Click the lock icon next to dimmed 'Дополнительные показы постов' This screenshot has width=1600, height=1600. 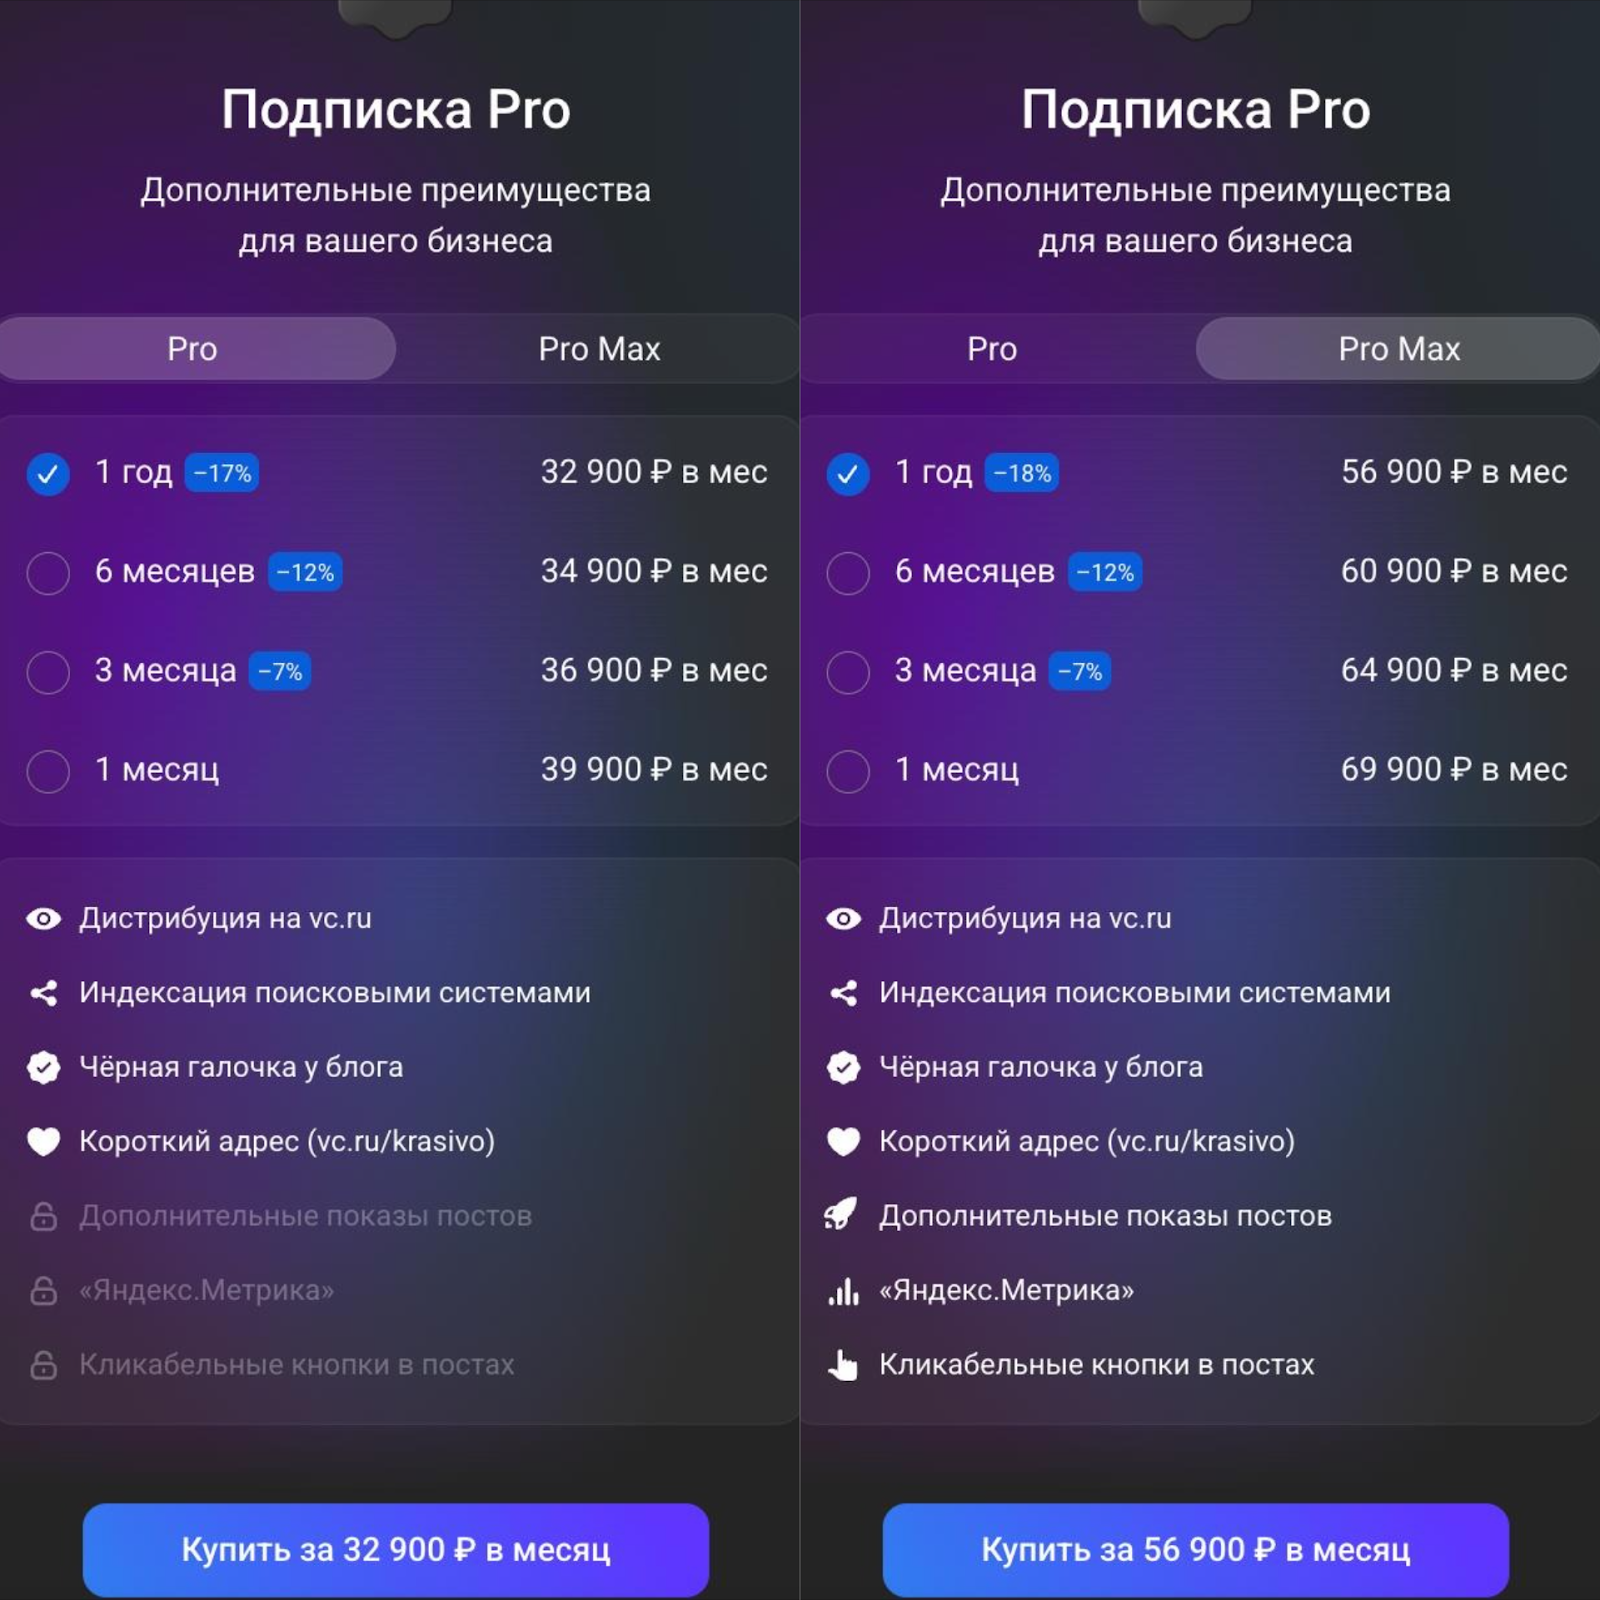pos(44,1216)
